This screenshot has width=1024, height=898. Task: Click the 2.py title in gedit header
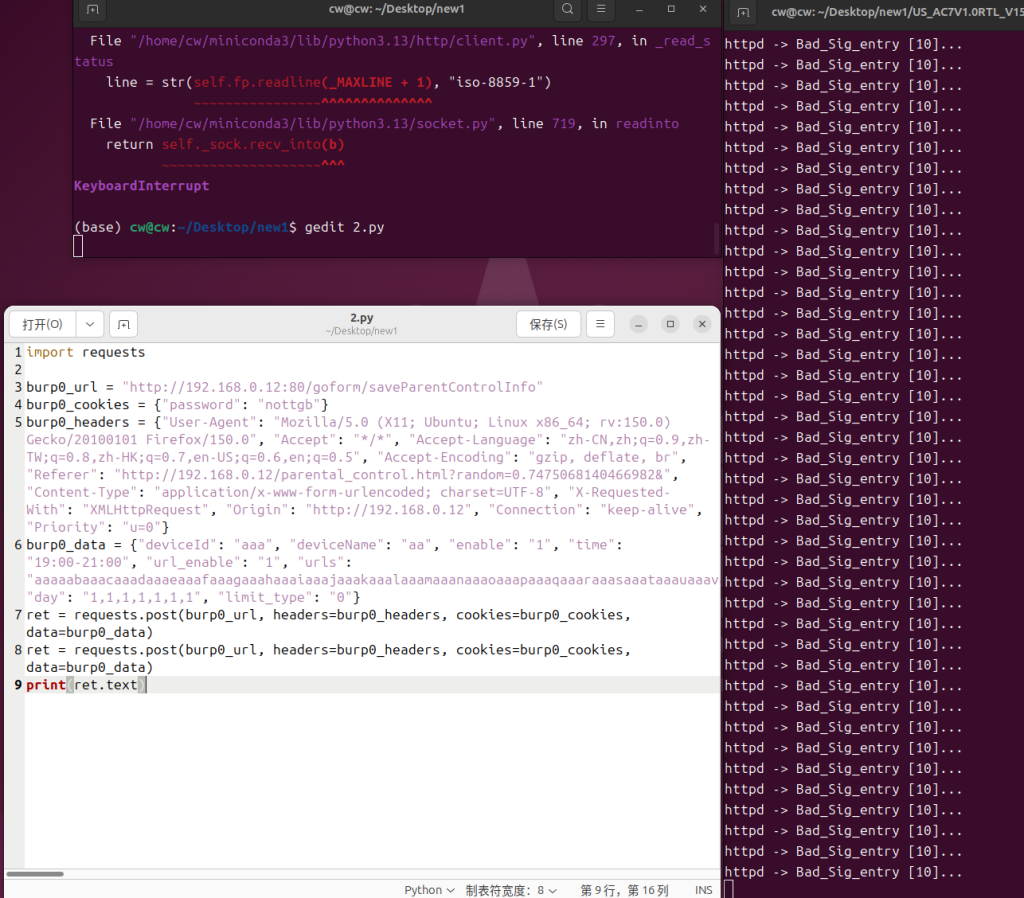pos(361,318)
